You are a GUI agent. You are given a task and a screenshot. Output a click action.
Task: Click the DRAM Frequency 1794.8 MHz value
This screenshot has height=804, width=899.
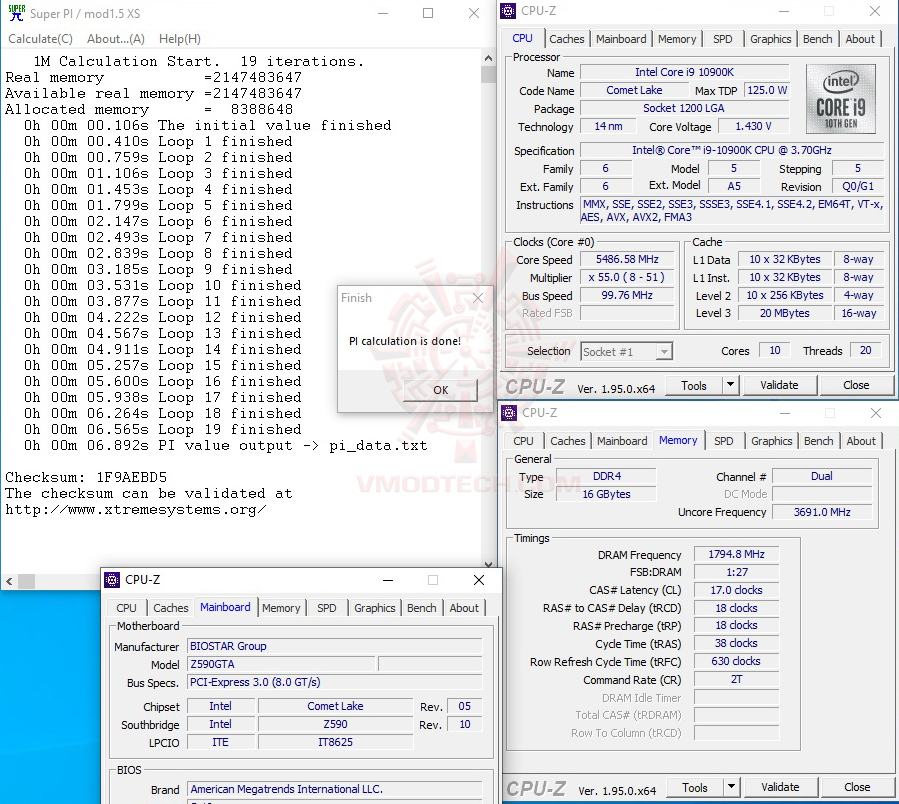point(736,554)
